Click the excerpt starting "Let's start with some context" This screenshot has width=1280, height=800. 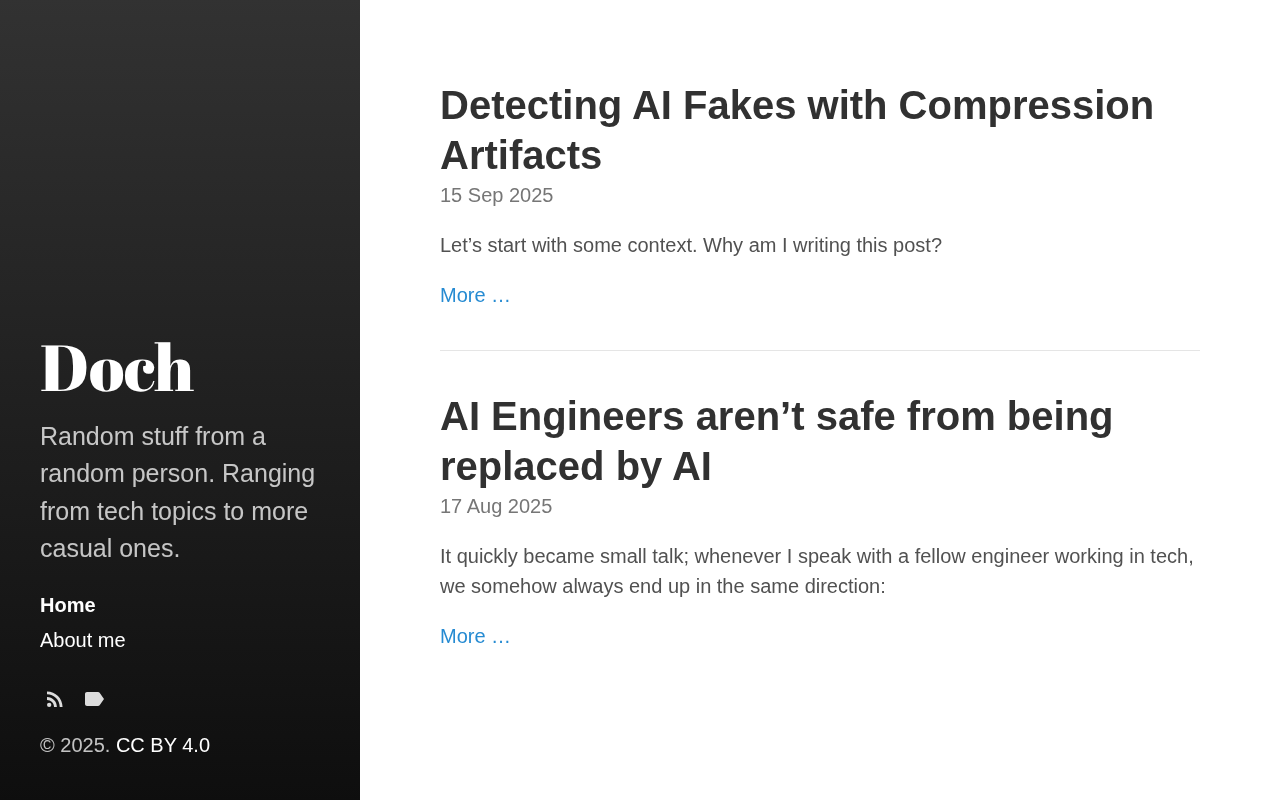pos(690,245)
